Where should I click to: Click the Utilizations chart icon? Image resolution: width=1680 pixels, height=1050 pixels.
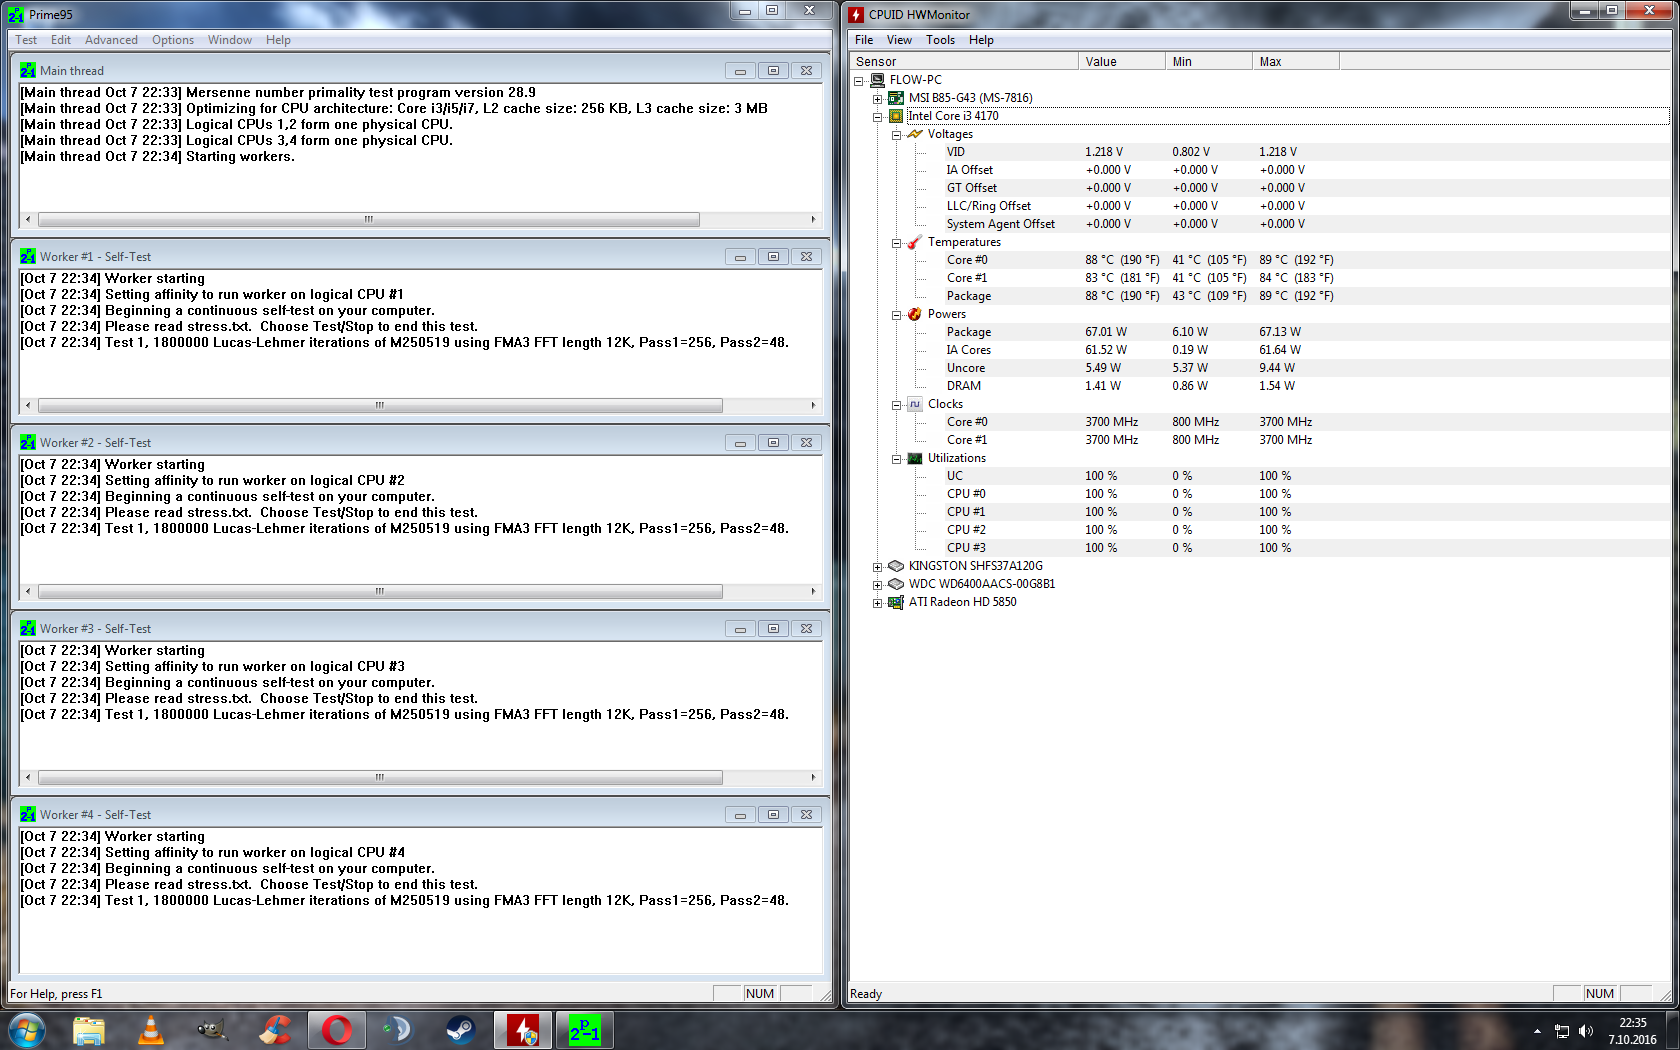(x=915, y=458)
